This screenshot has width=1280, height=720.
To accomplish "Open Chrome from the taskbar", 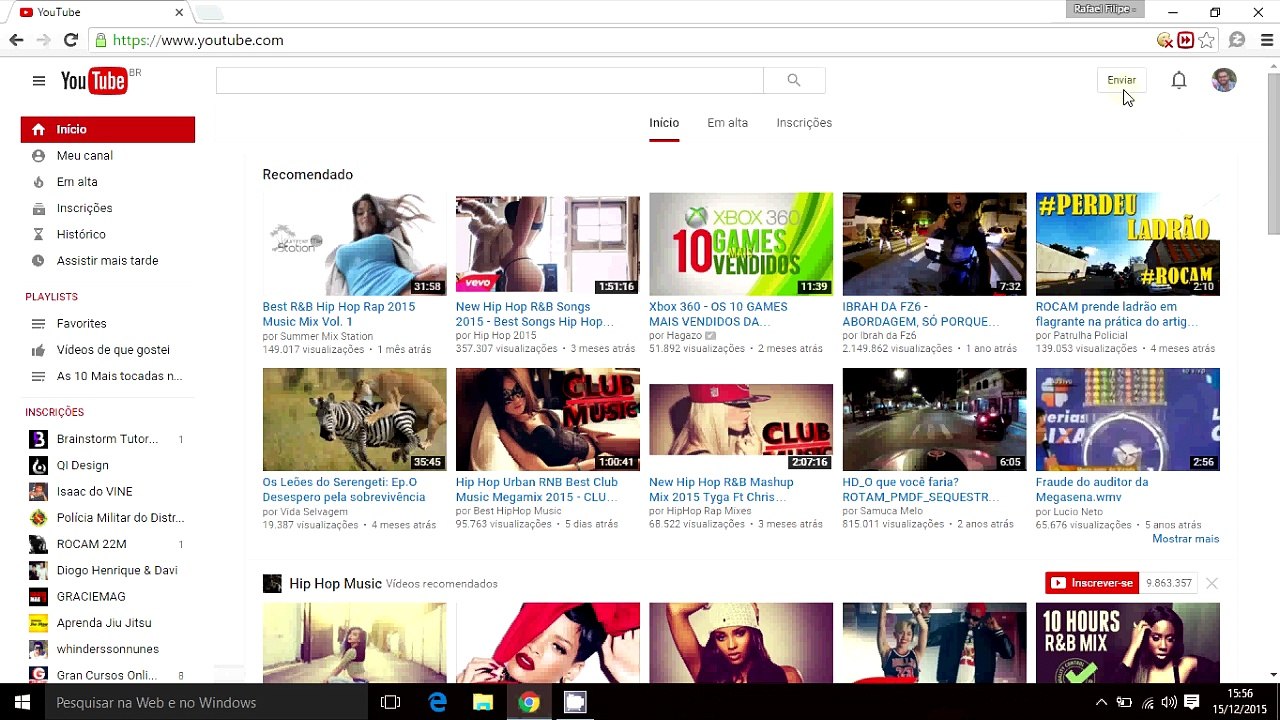I will 529,702.
